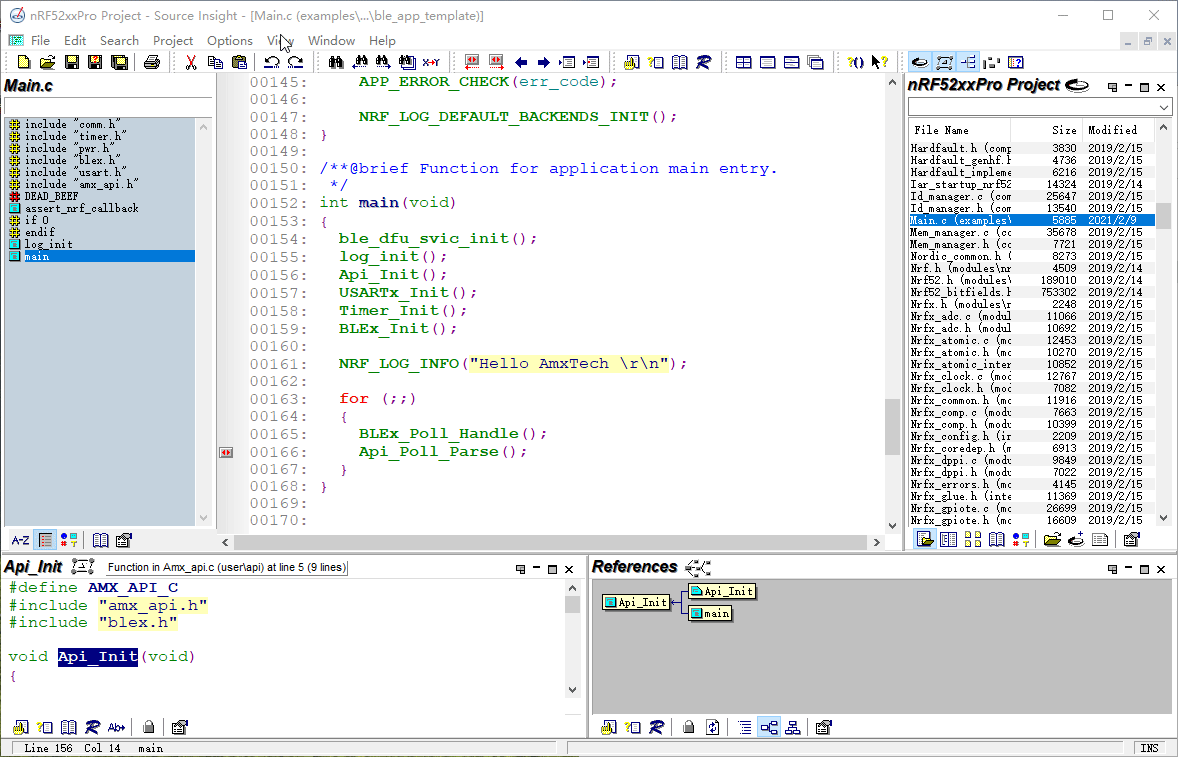Screen dimensions: 1178x757
Task: Click the Undo arrow icon
Action: point(272,62)
